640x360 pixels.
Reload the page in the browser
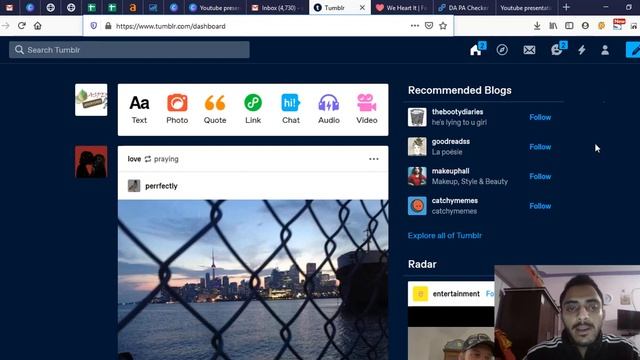(x=22, y=26)
